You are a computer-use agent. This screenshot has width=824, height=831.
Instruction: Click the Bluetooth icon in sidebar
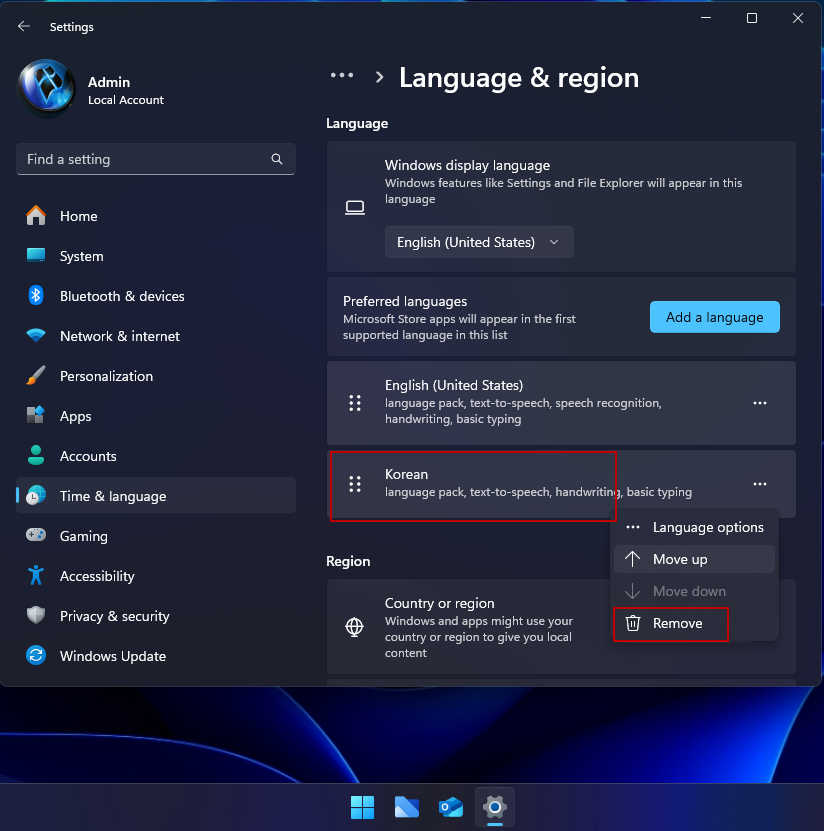coord(36,296)
